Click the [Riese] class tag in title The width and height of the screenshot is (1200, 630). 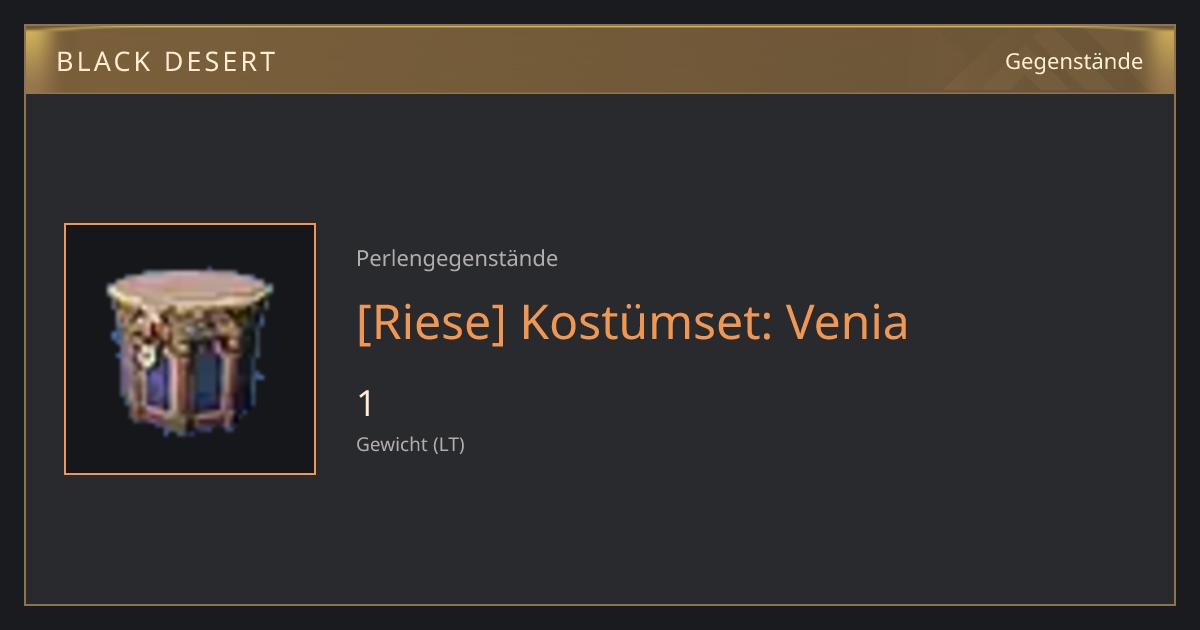pos(431,323)
